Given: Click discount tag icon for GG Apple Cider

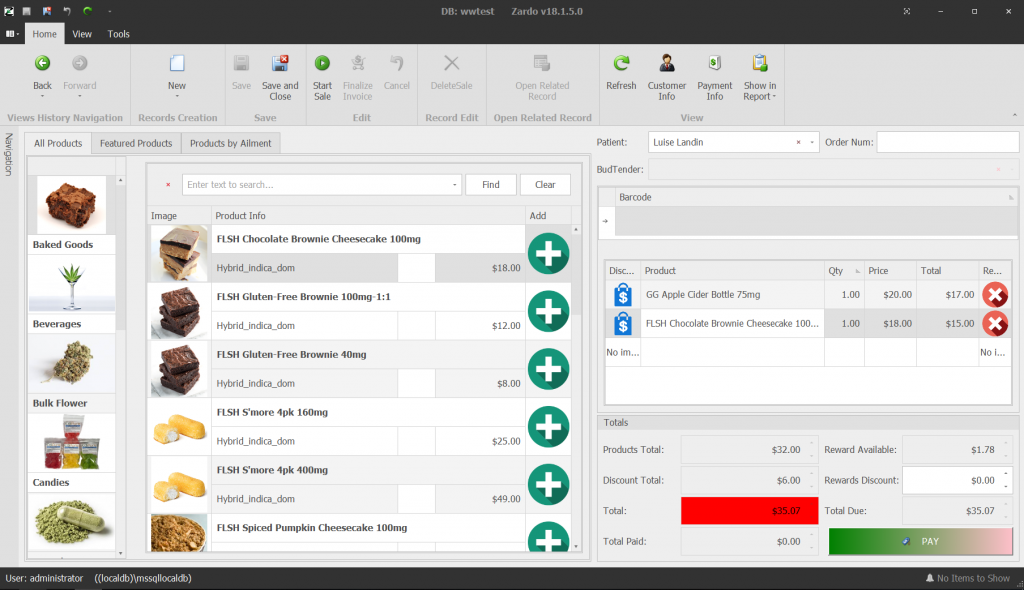Looking at the screenshot, I should [x=622, y=295].
